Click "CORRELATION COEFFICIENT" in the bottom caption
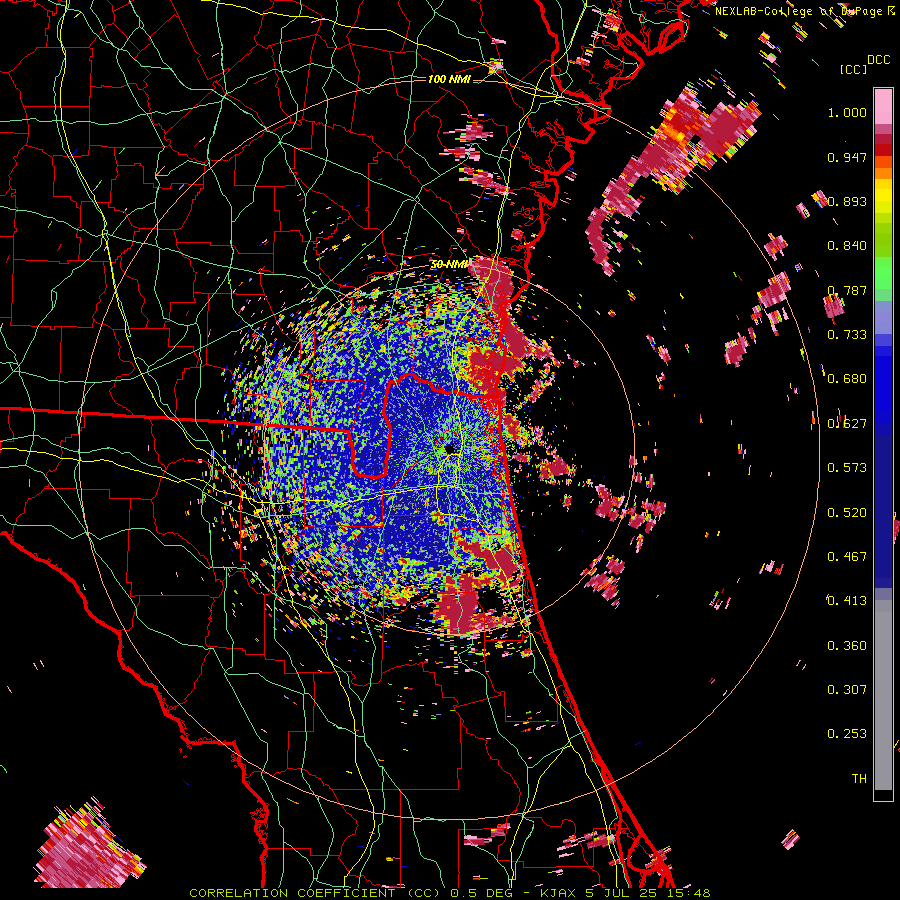 click(x=292, y=893)
